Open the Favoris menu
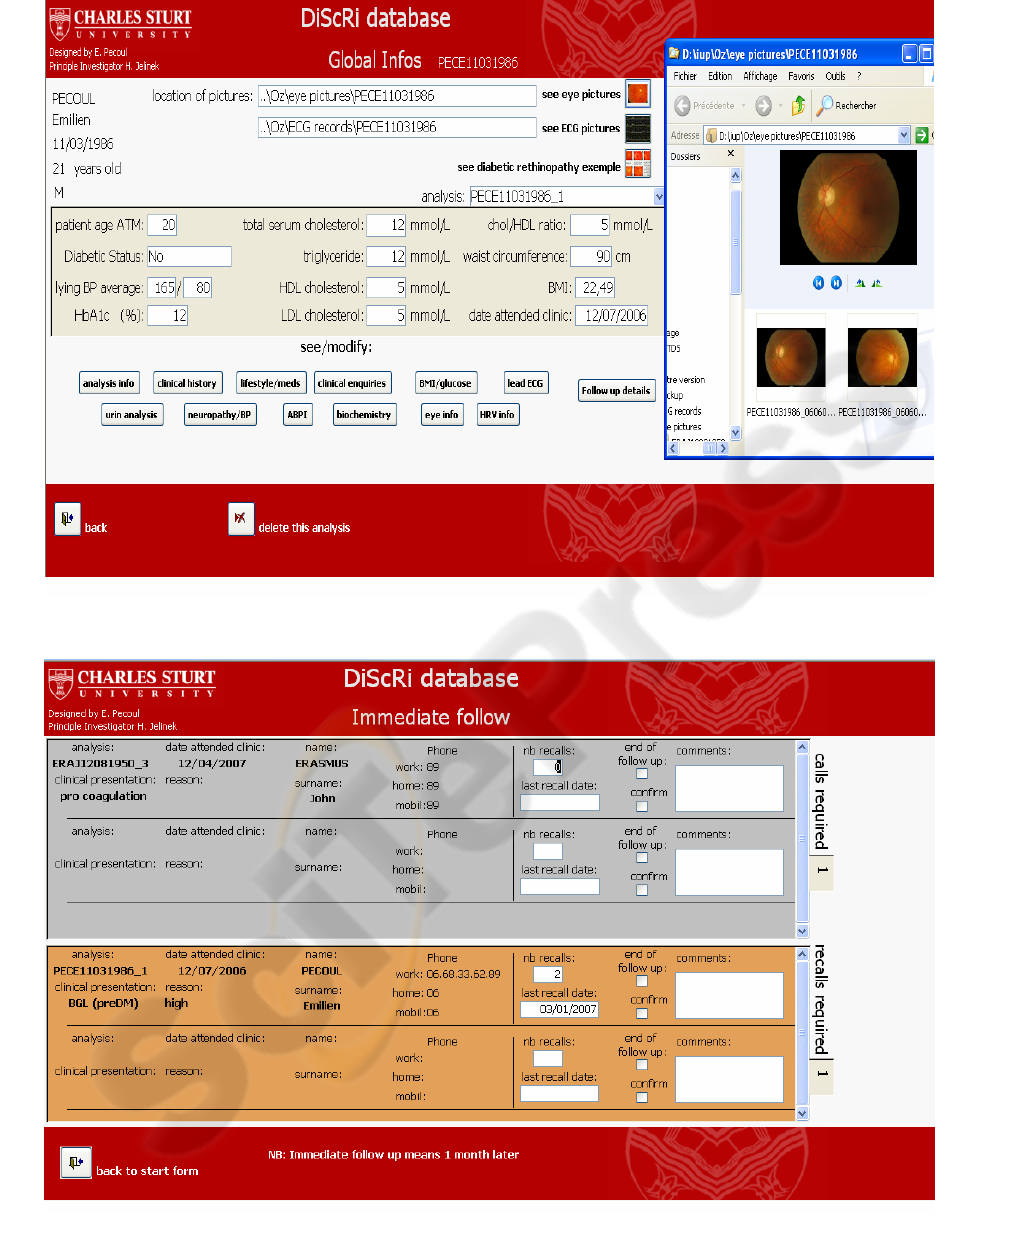1012x1254 pixels. tap(801, 76)
